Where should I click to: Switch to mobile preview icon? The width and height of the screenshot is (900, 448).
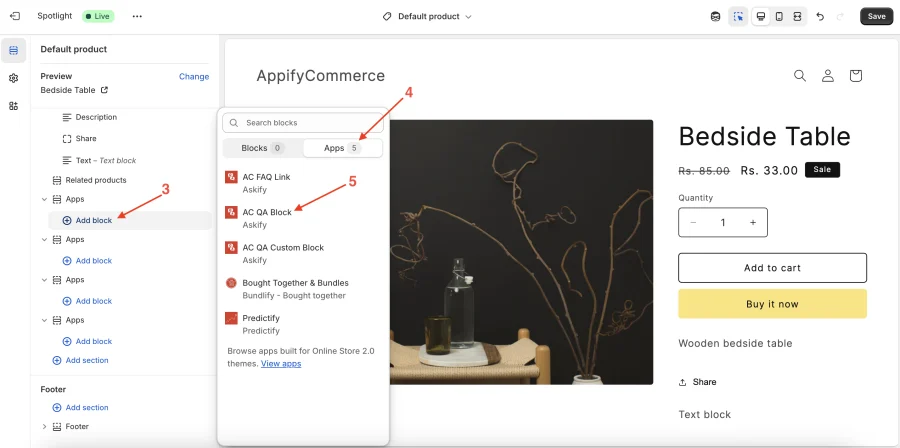779,17
